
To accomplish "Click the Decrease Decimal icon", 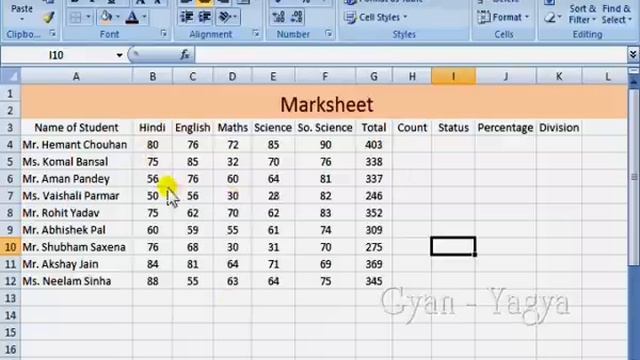I will pyautogui.click(x=297, y=17).
